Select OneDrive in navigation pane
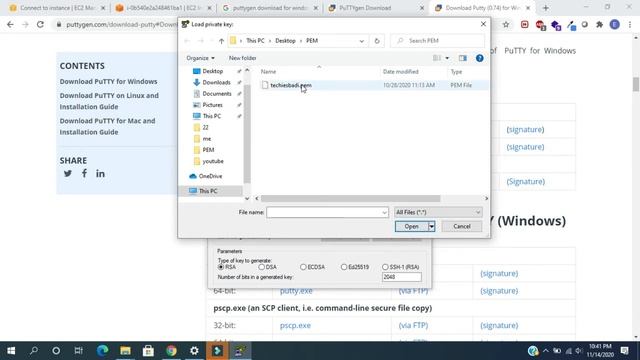 click(210, 176)
